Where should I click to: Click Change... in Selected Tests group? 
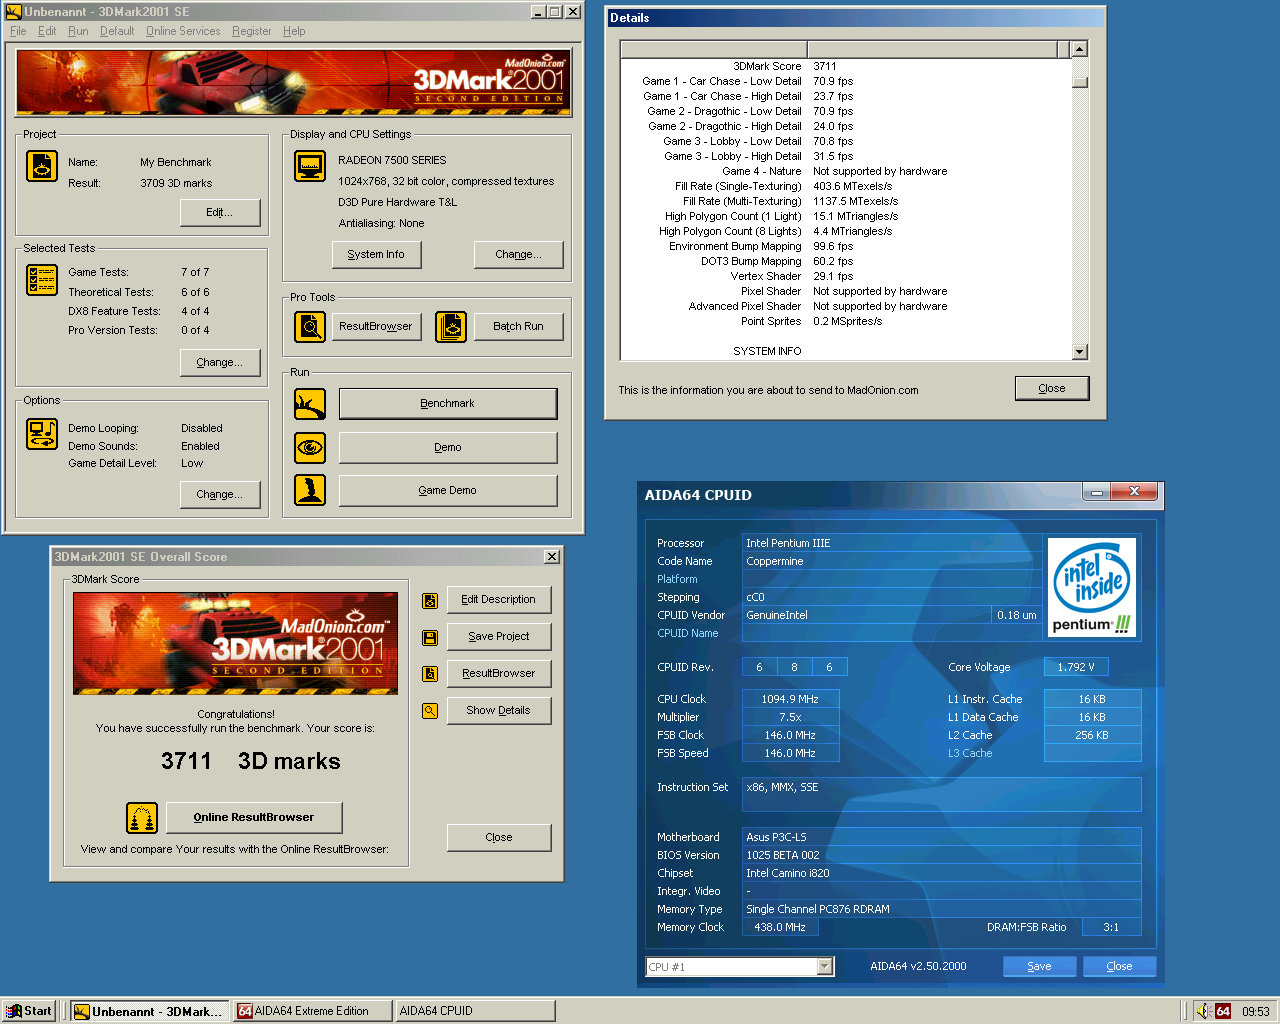[220, 362]
